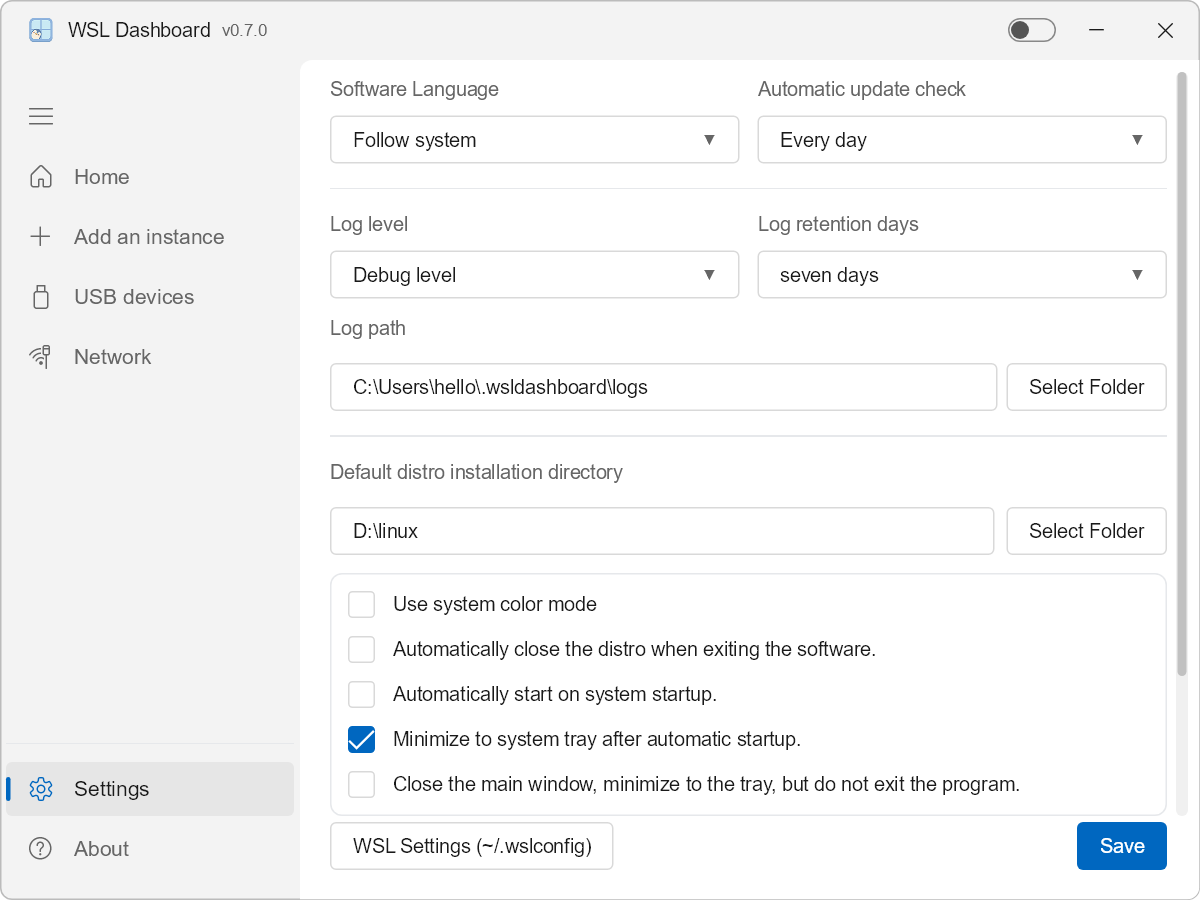Select Settings in the sidebar

pos(112,789)
